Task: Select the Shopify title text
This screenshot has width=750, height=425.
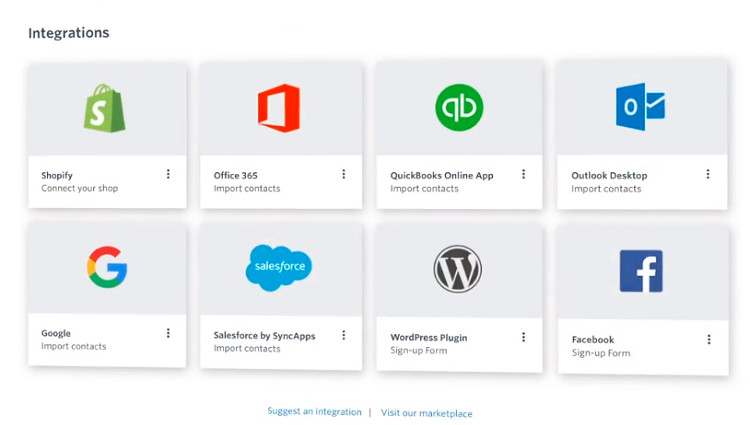Action: (x=57, y=175)
